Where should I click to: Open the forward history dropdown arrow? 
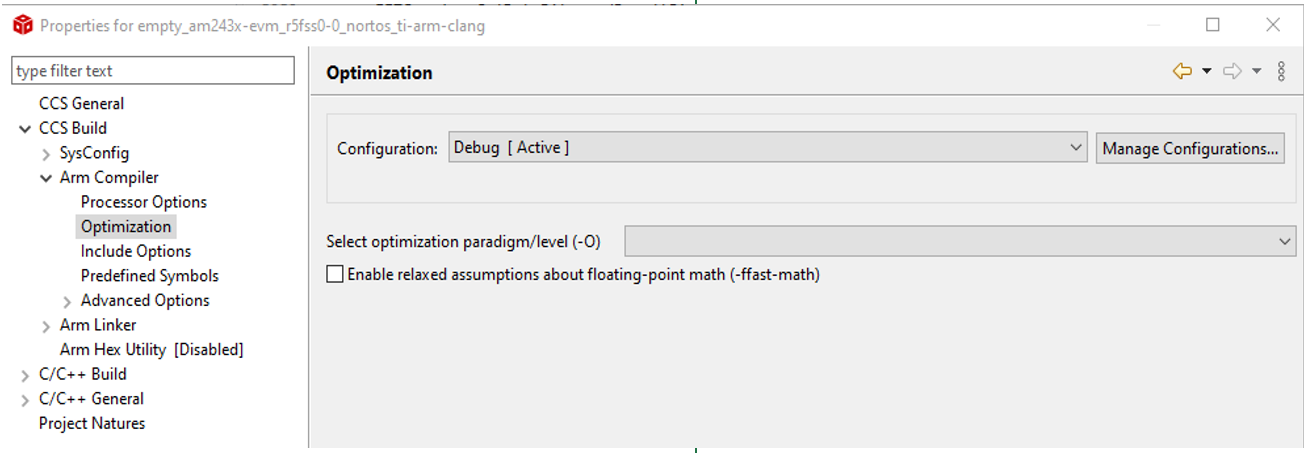1256,71
